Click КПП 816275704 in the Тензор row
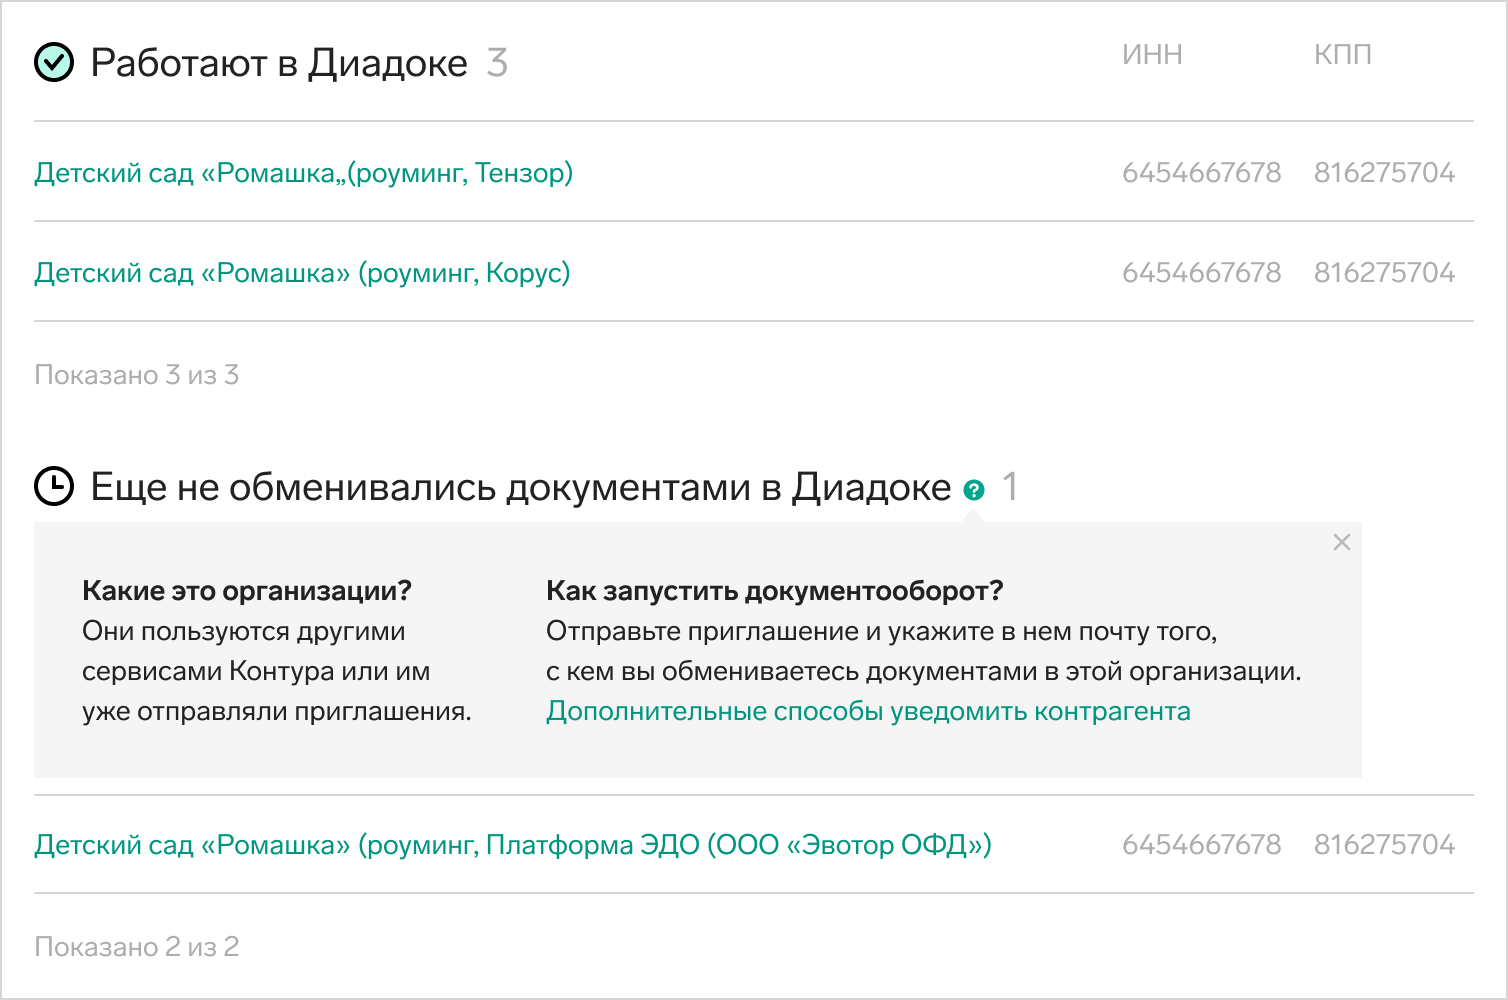Screen dimensions: 1508x1000 point(1384,173)
